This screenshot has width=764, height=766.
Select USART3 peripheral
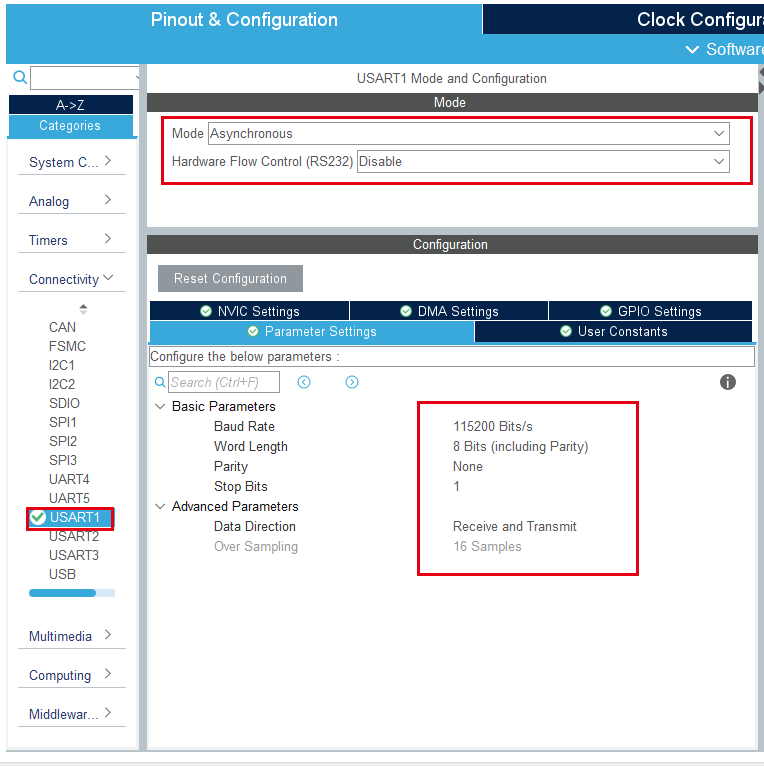tap(74, 555)
